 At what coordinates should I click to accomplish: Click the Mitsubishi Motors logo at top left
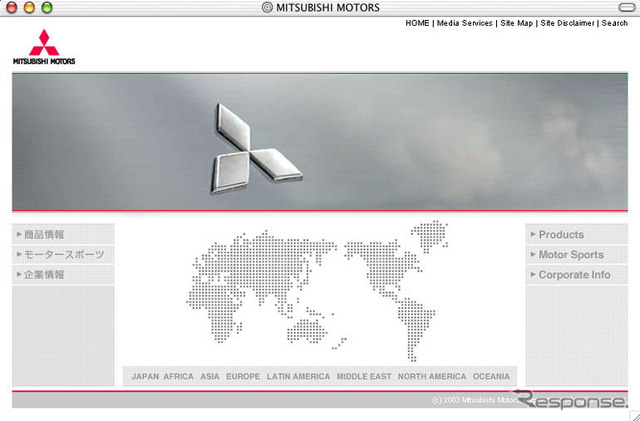pos(44,47)
